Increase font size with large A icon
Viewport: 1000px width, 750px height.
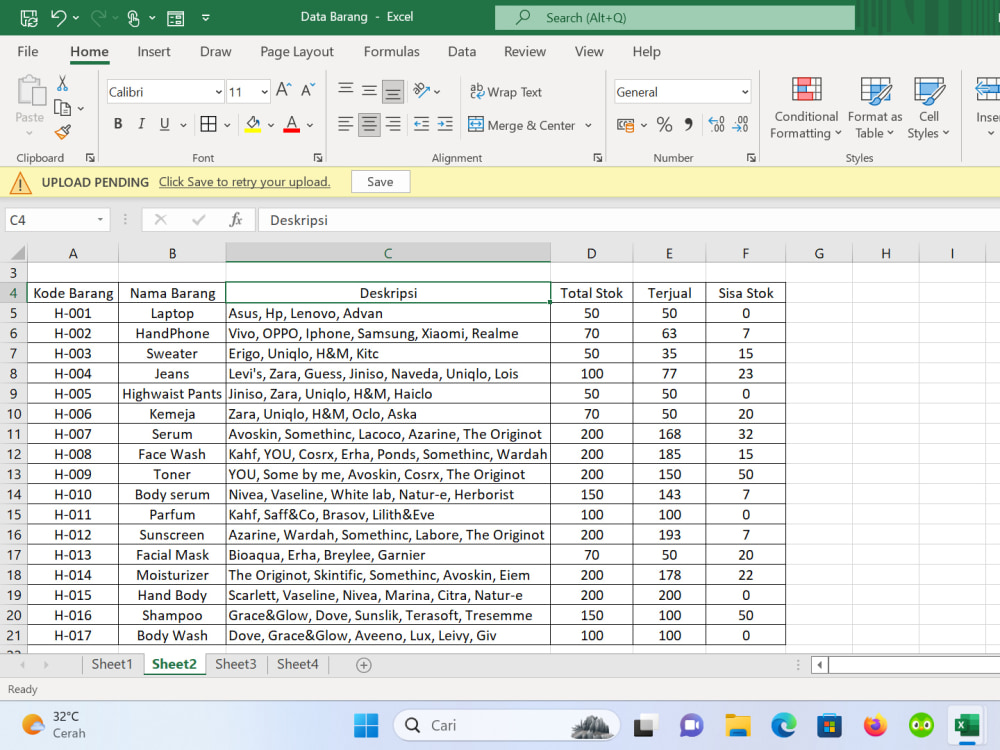[284, 91]
